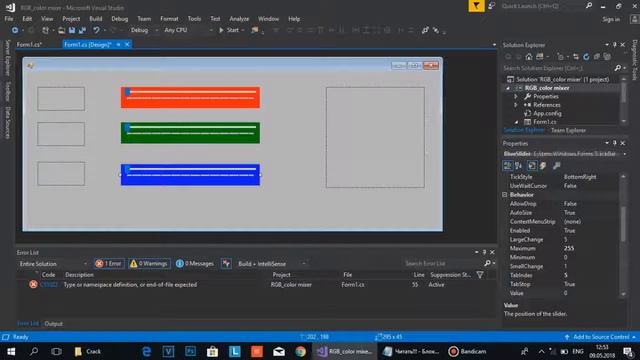The height and width of the screenshot is (360, 640).
Task: Open Google Chrome from the taskbar
Action: click(x=301, y=351)
